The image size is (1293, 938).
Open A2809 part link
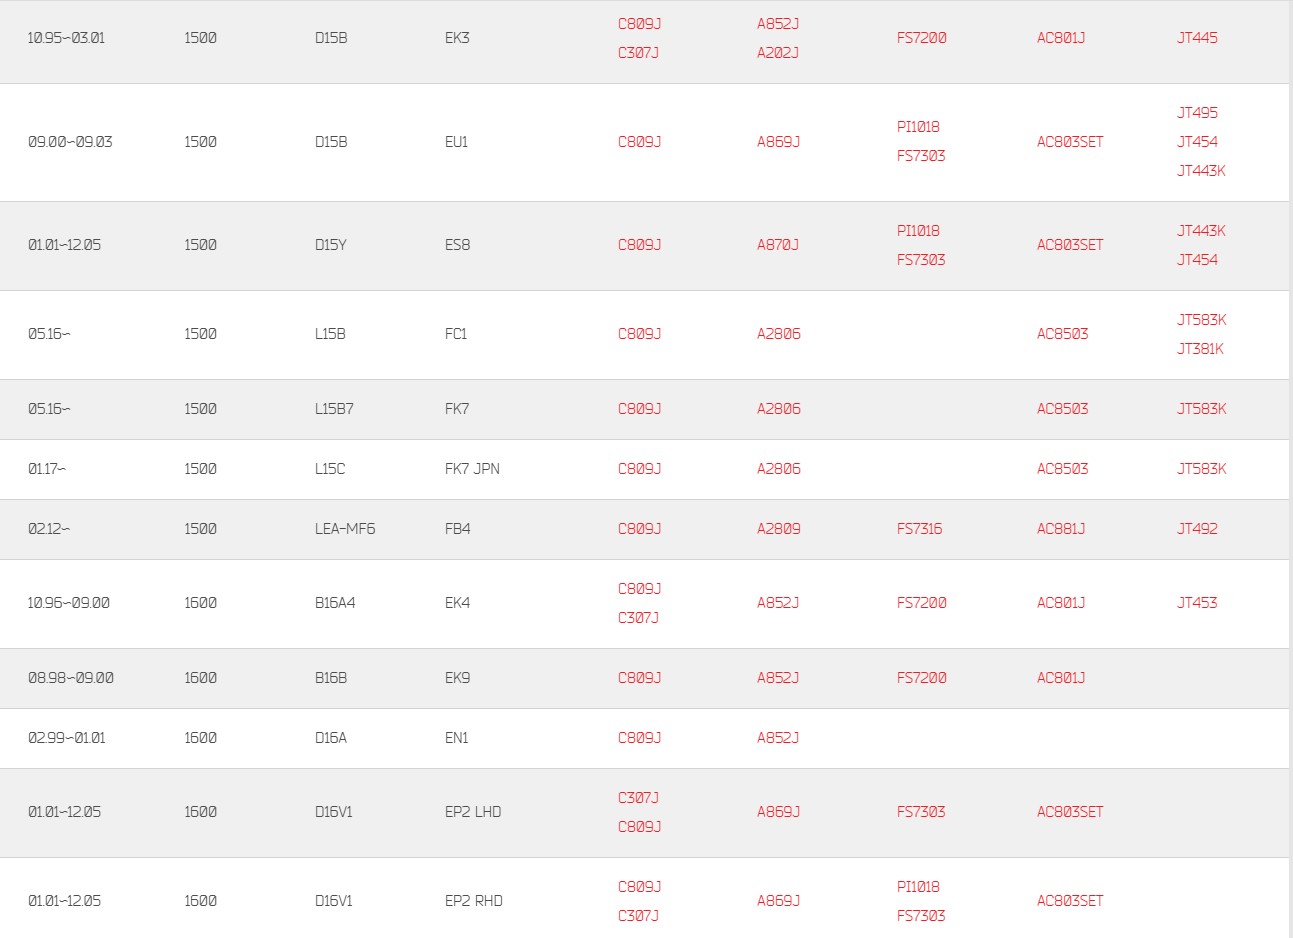pos(778,529)
